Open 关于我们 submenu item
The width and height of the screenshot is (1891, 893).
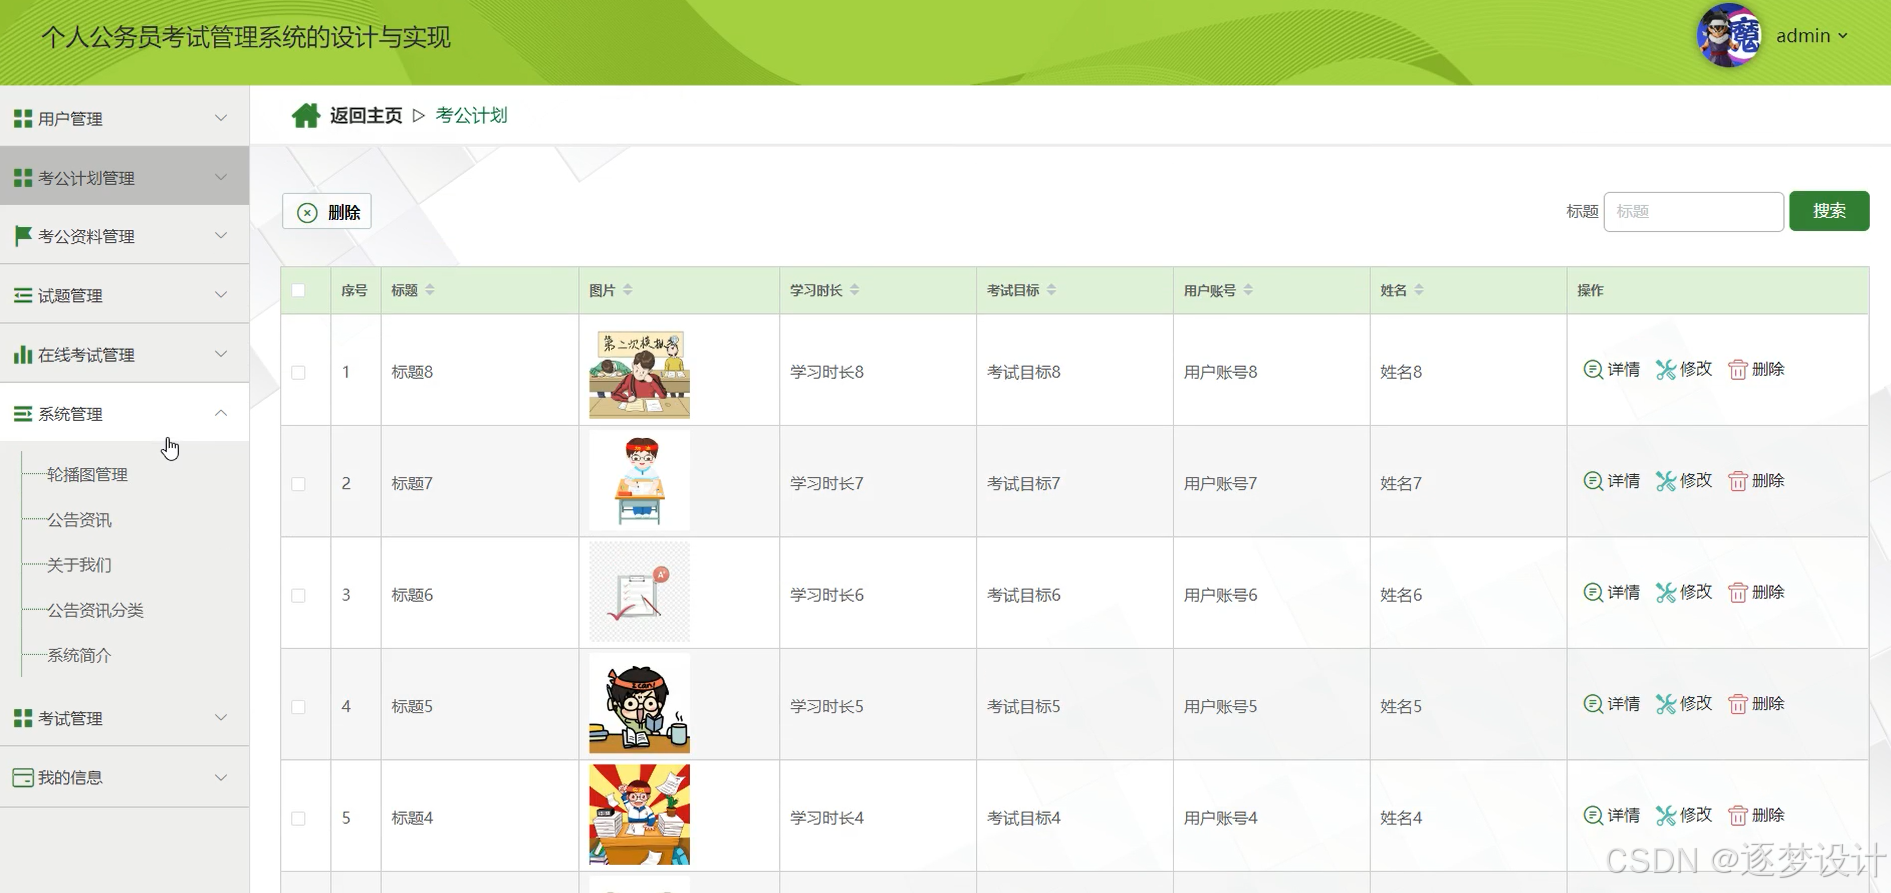[79, 564]
